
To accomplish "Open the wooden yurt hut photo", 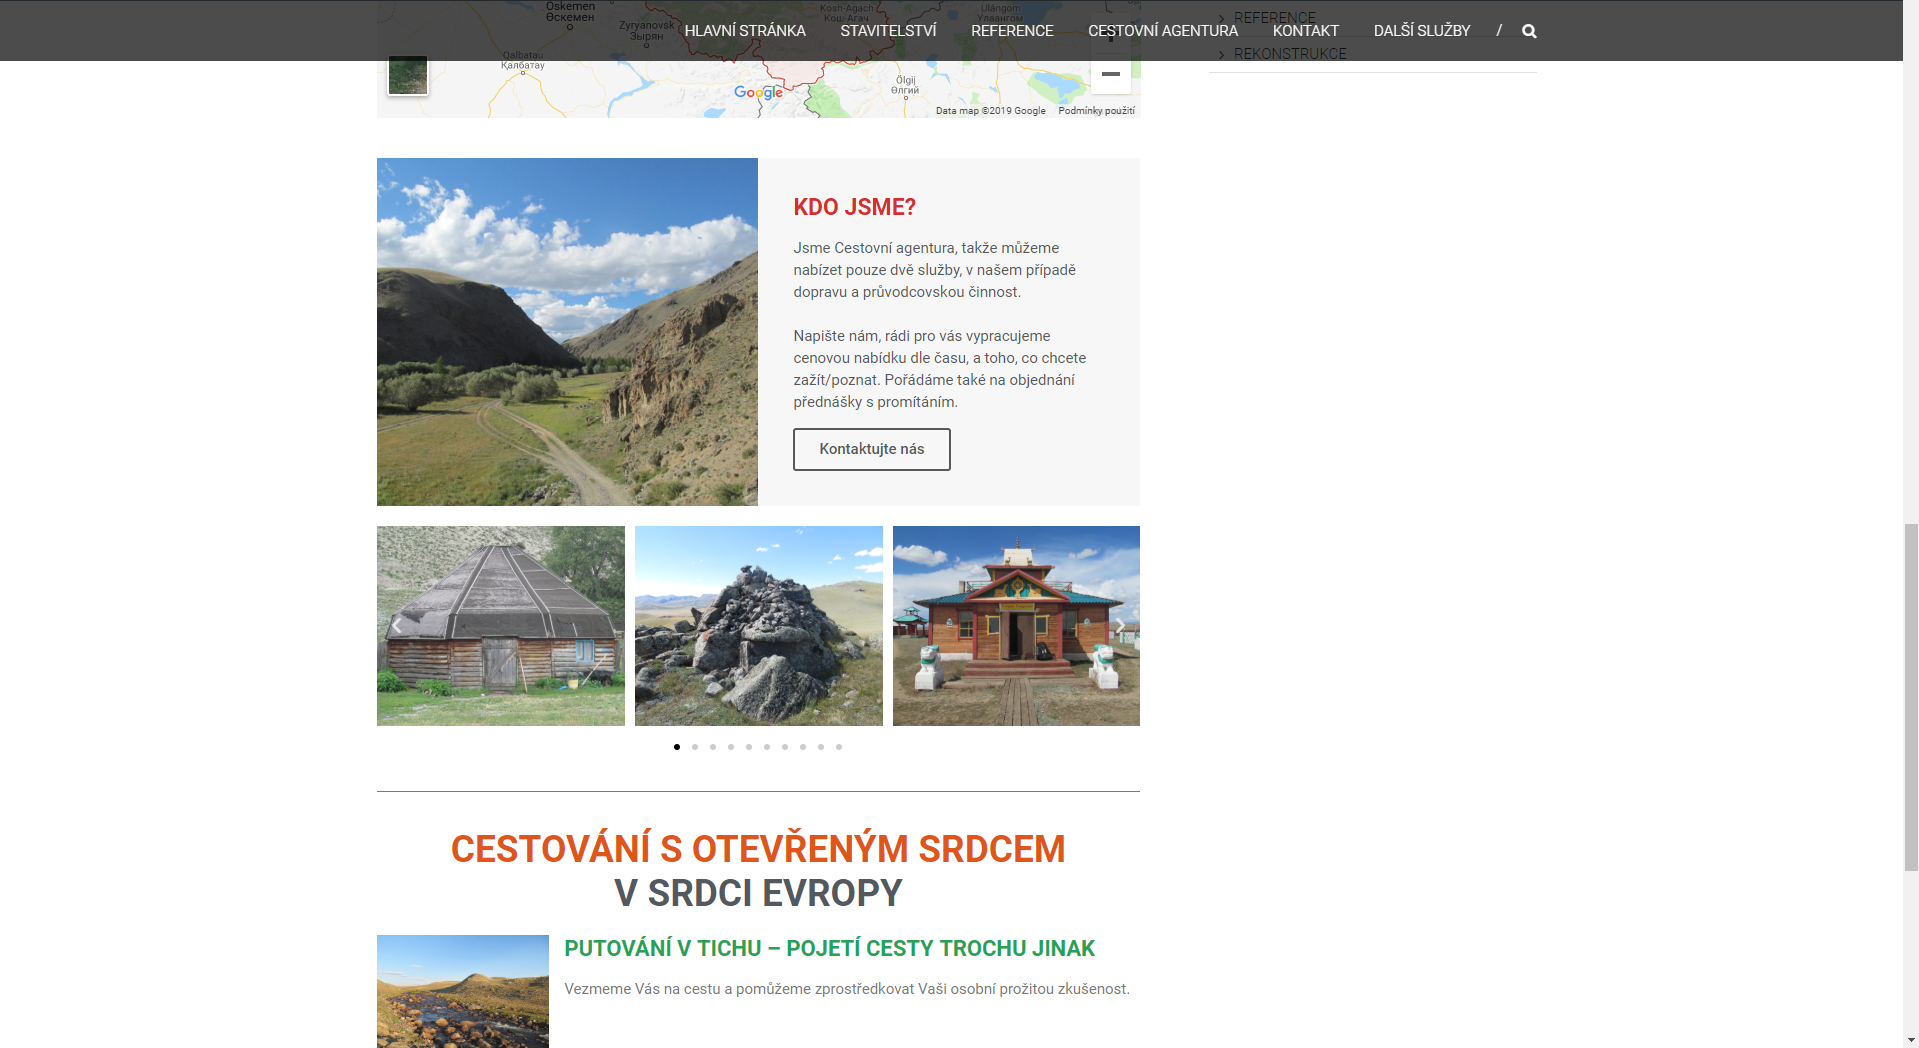I will pos(501,626).
